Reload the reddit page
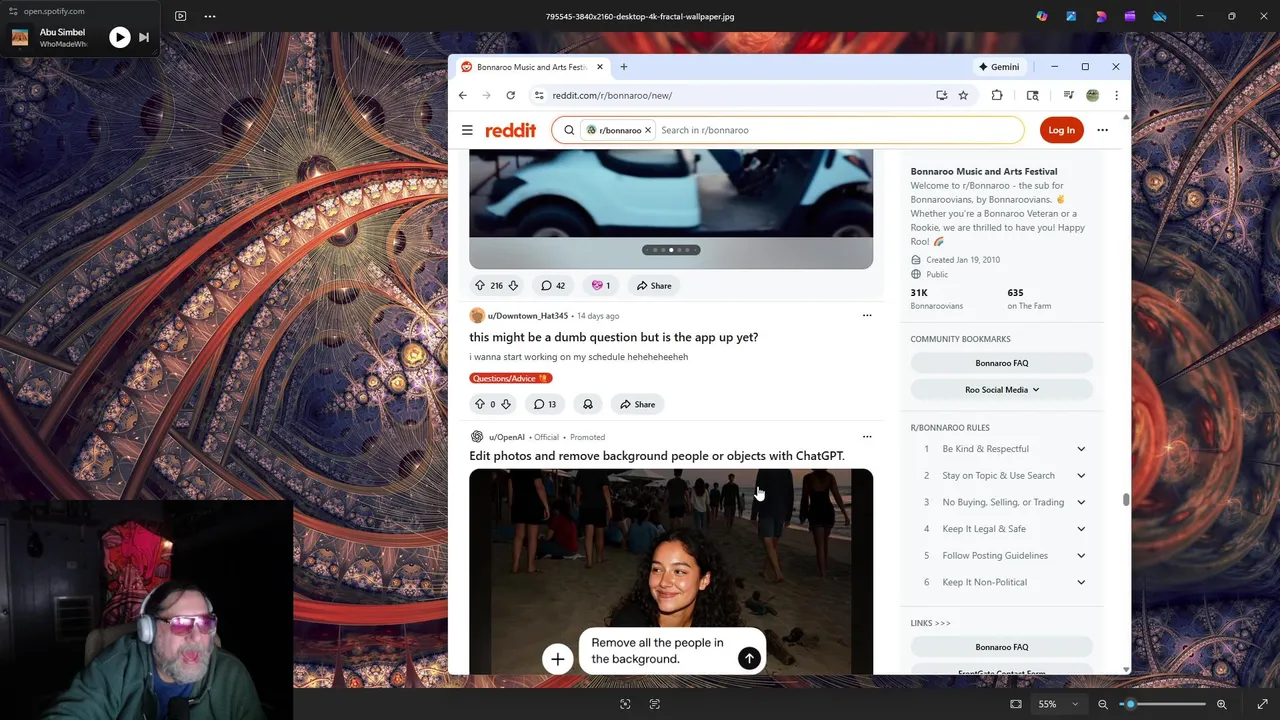 511,95
